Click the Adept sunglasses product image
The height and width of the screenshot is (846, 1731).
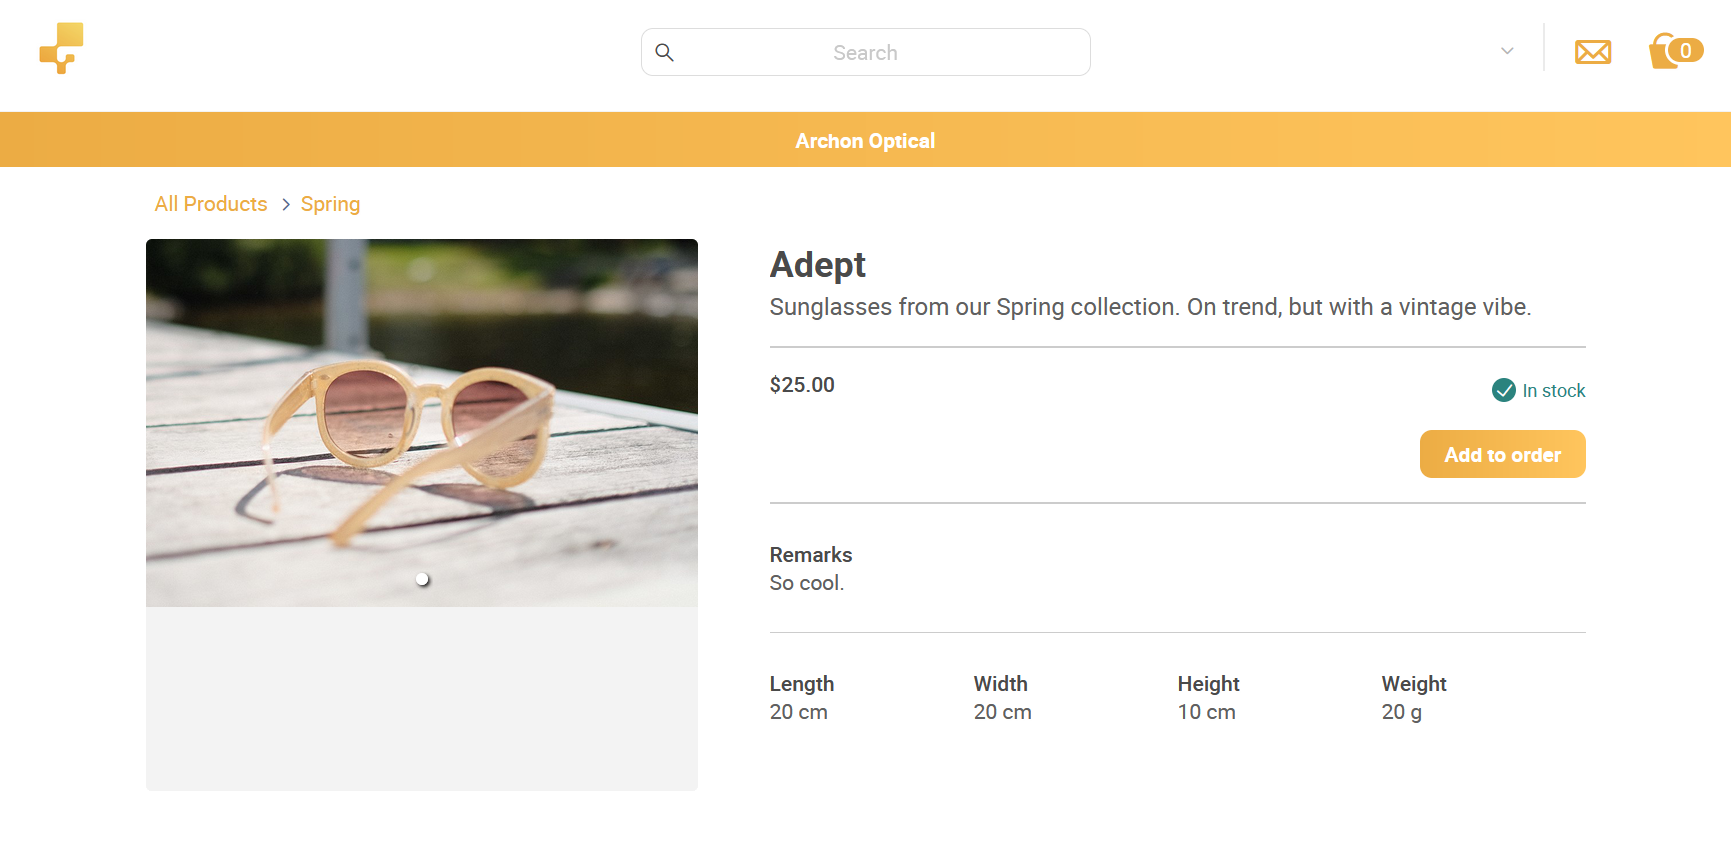422,423
